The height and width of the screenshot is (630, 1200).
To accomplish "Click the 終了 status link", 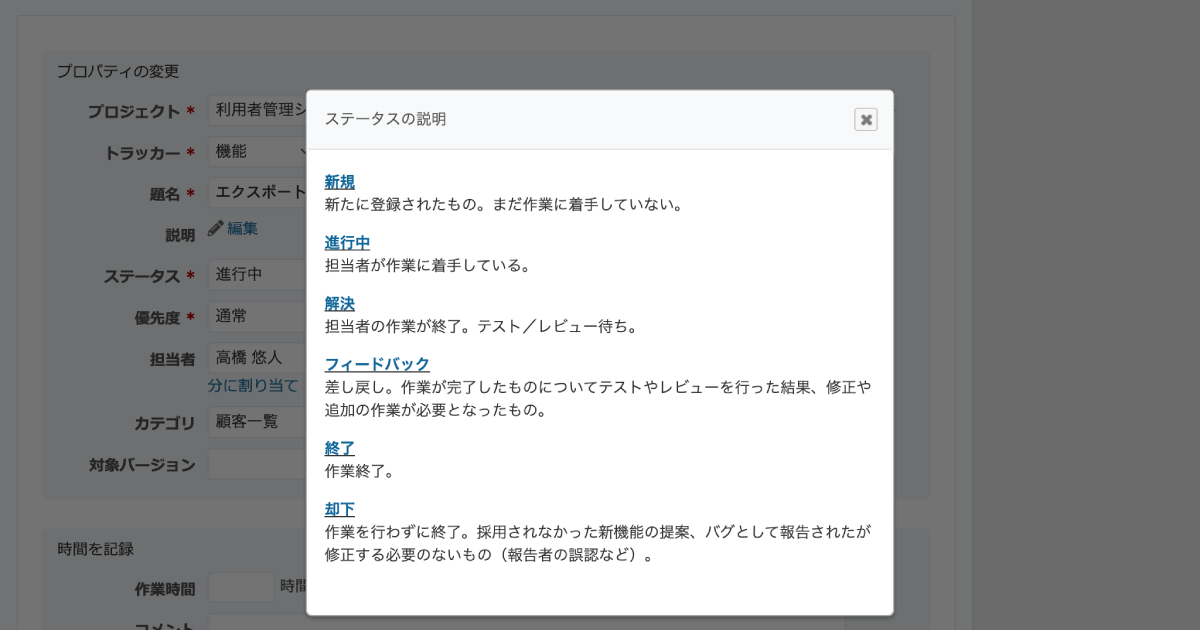I will click(x=339, y=447).
